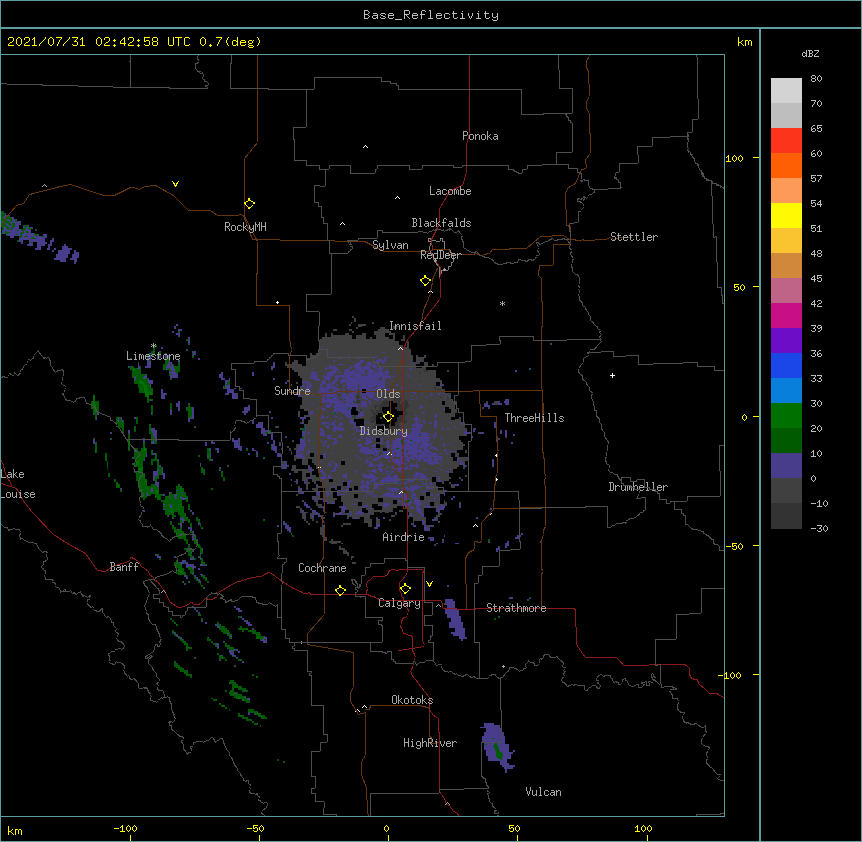Click the Calgary city label

tap(399, 603)
